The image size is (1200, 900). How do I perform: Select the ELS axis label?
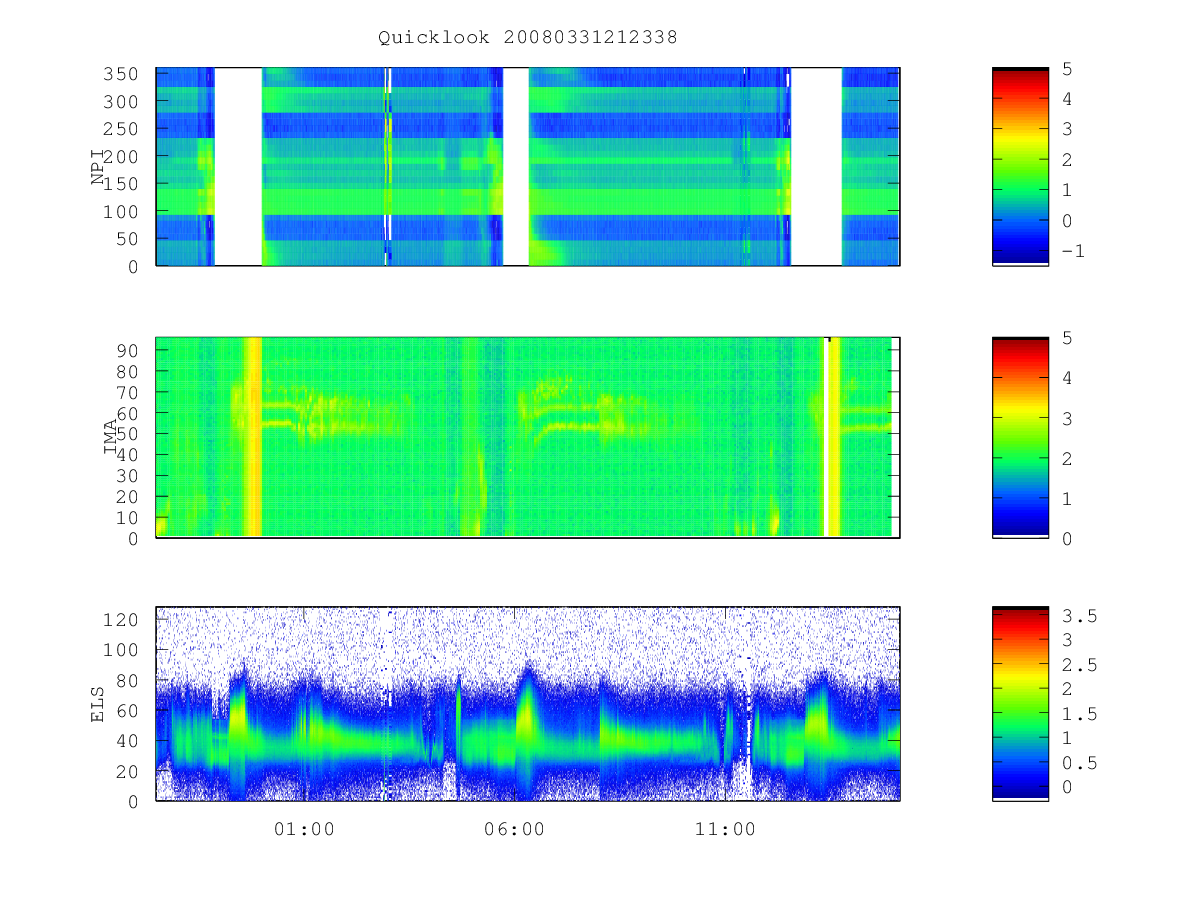(99, 704)
